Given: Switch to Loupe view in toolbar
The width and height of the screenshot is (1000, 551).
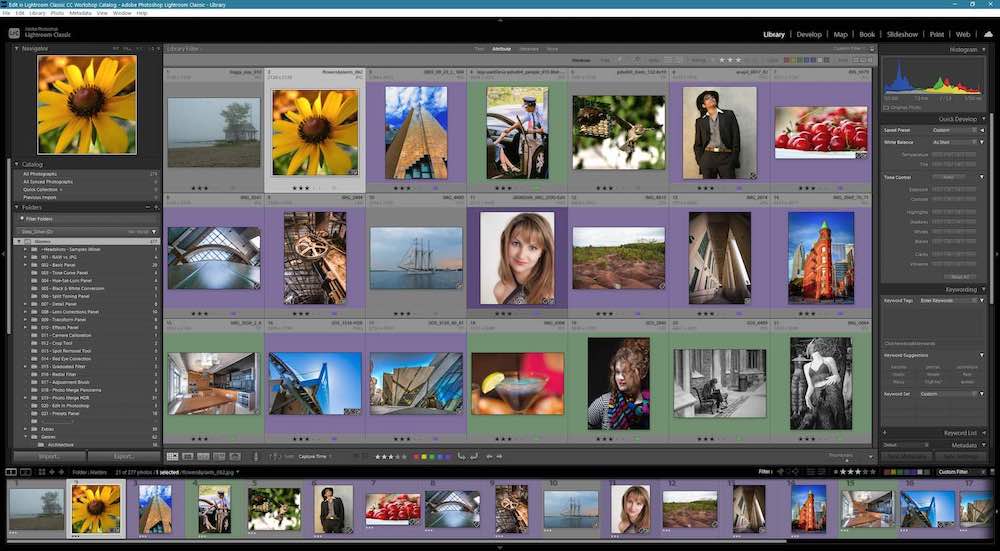Looking at the screenshot, I should 188,457.
